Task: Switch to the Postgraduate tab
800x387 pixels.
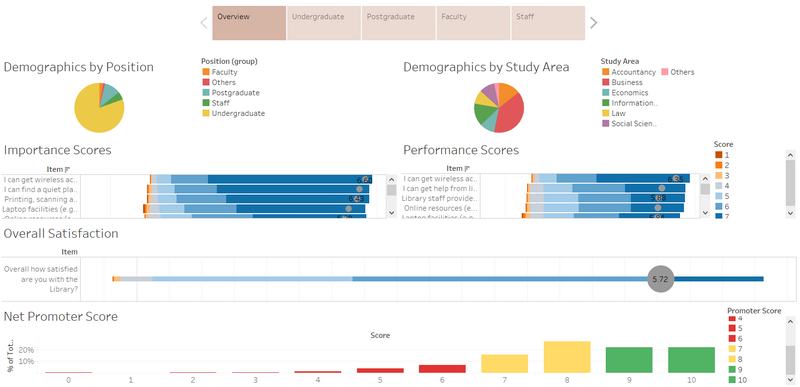Action: point(398,23)
